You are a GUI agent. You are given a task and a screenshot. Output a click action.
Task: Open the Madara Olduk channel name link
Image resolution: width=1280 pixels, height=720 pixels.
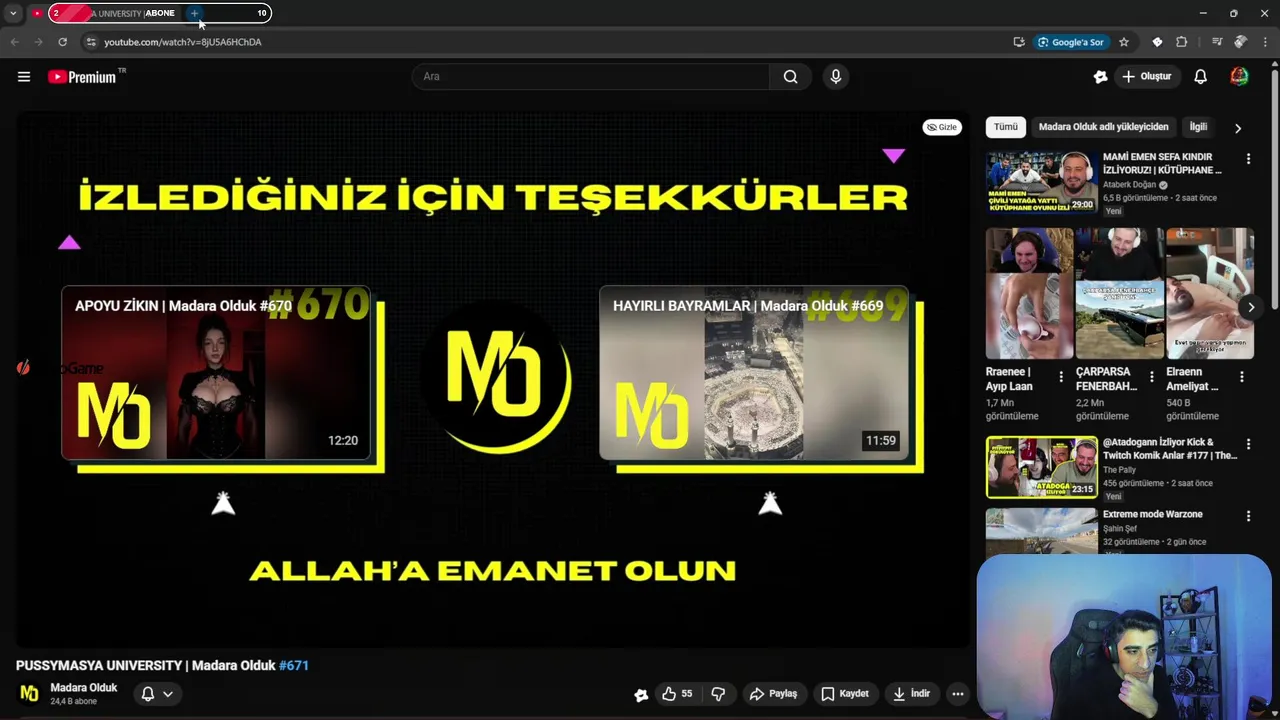84,688
